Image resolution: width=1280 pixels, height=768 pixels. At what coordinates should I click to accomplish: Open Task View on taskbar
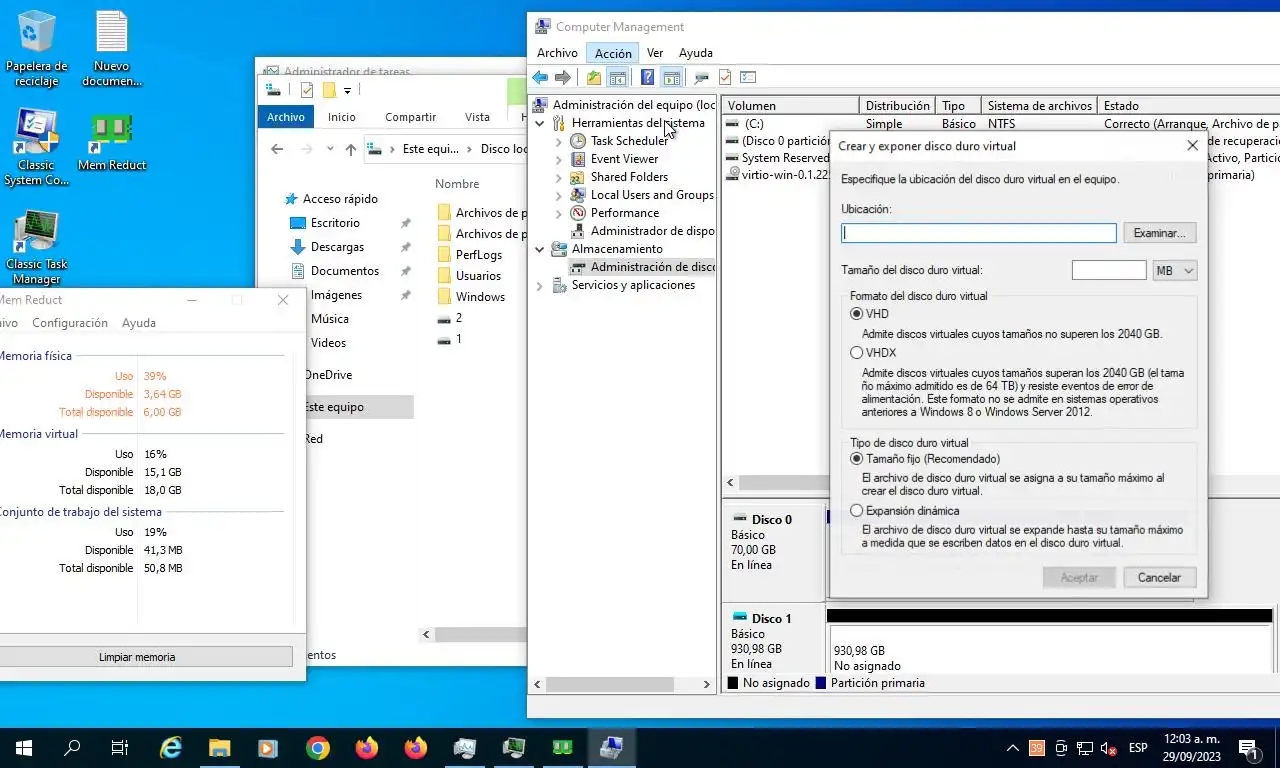[x=120, y=747]
